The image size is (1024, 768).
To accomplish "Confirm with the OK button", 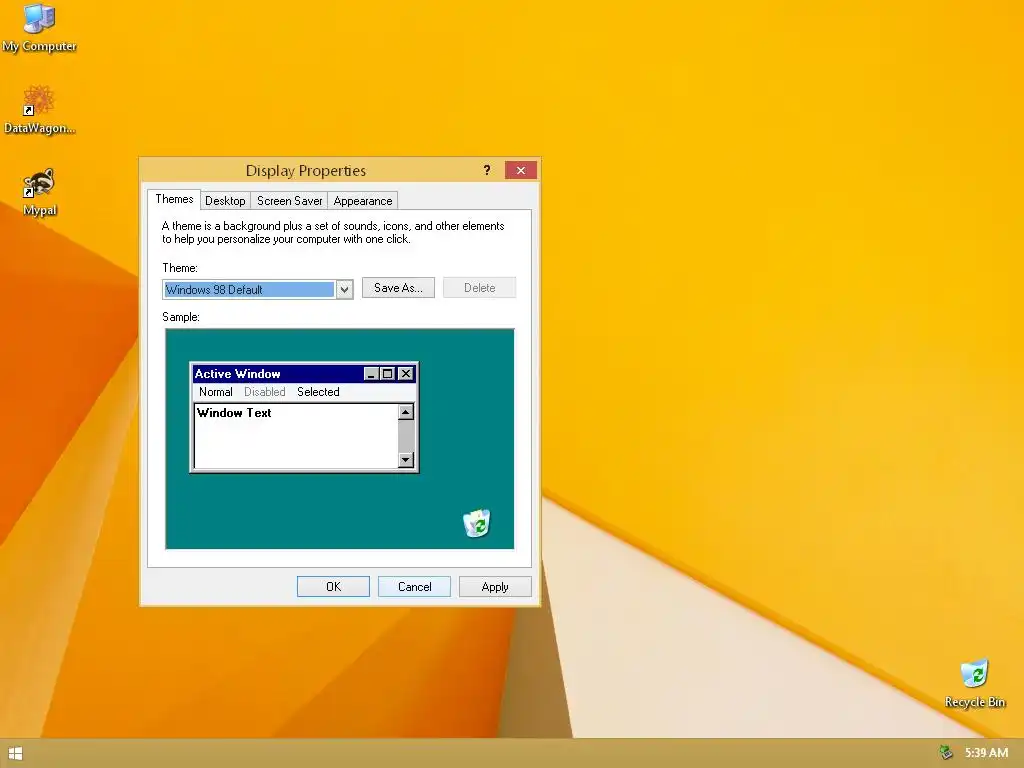I will point(333,586).
